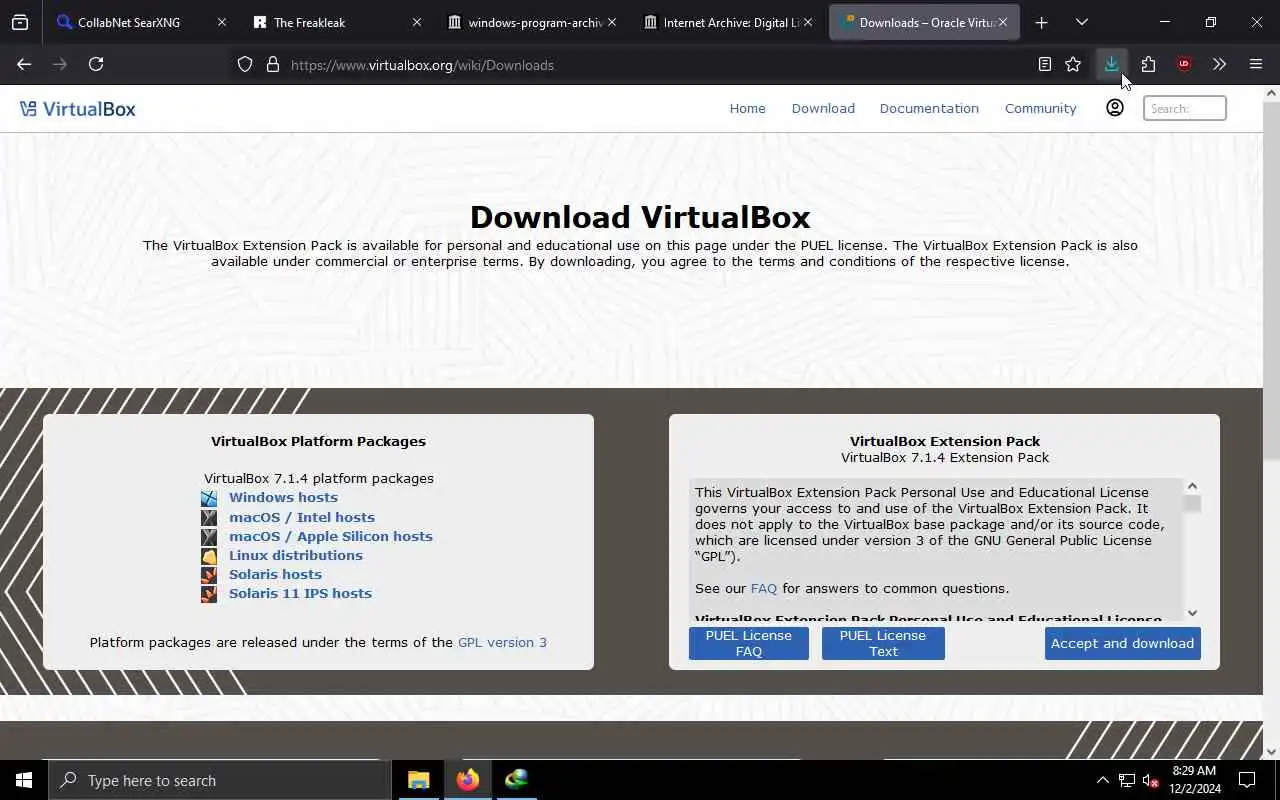
Task: Close the Downloads – Oracle VirtualBox tab
Action: pyautogui.click(x=1002, y=22)
